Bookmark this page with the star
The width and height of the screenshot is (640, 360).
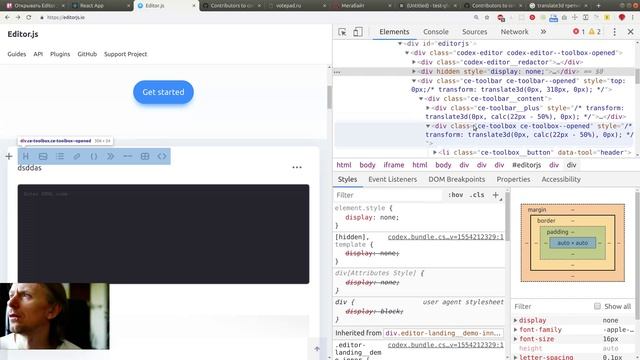(487, 18)
